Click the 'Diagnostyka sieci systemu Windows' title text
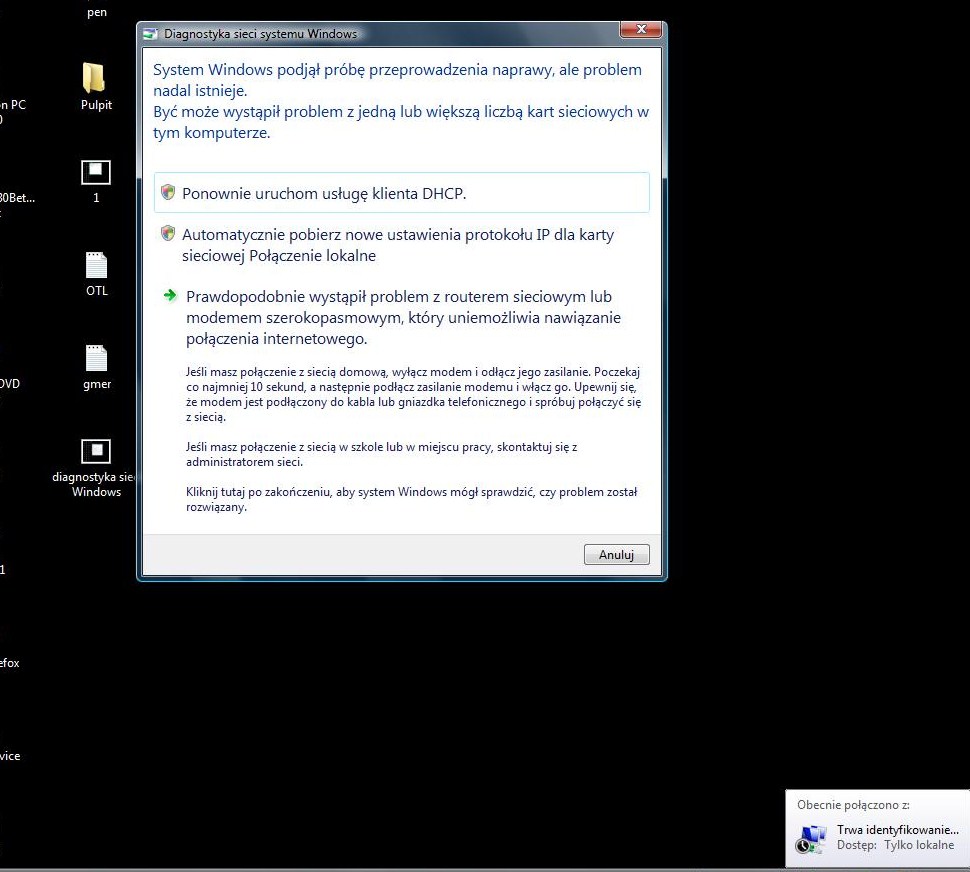This screenshot has height=872, width=970. click(x=260, y=34)
